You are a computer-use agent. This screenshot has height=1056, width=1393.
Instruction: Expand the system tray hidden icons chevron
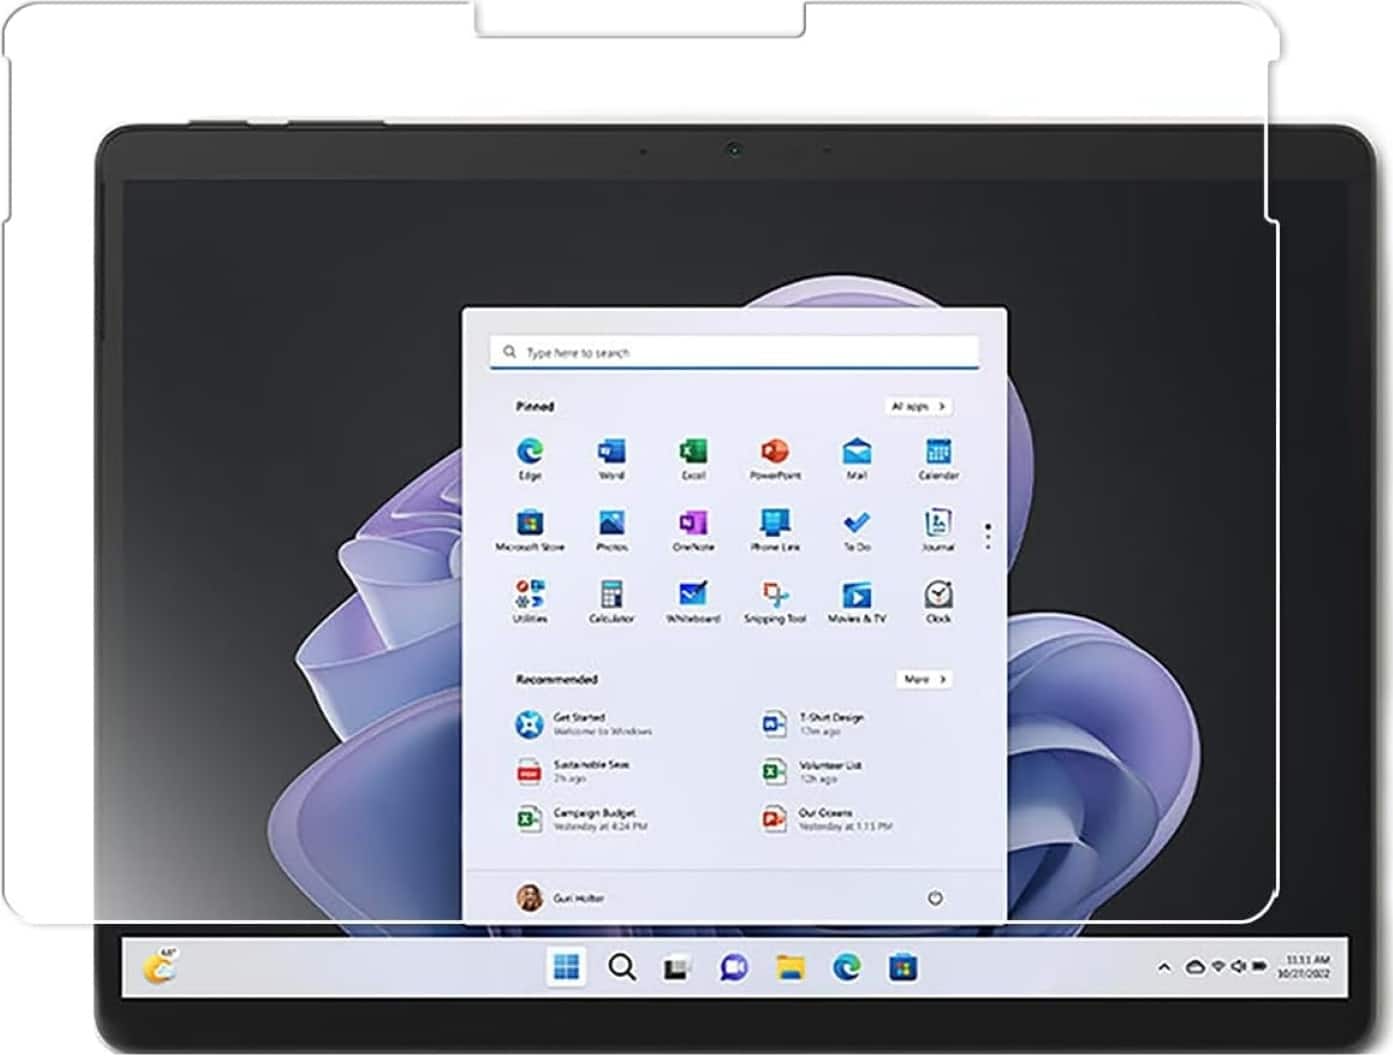(x=1164, y=967)
